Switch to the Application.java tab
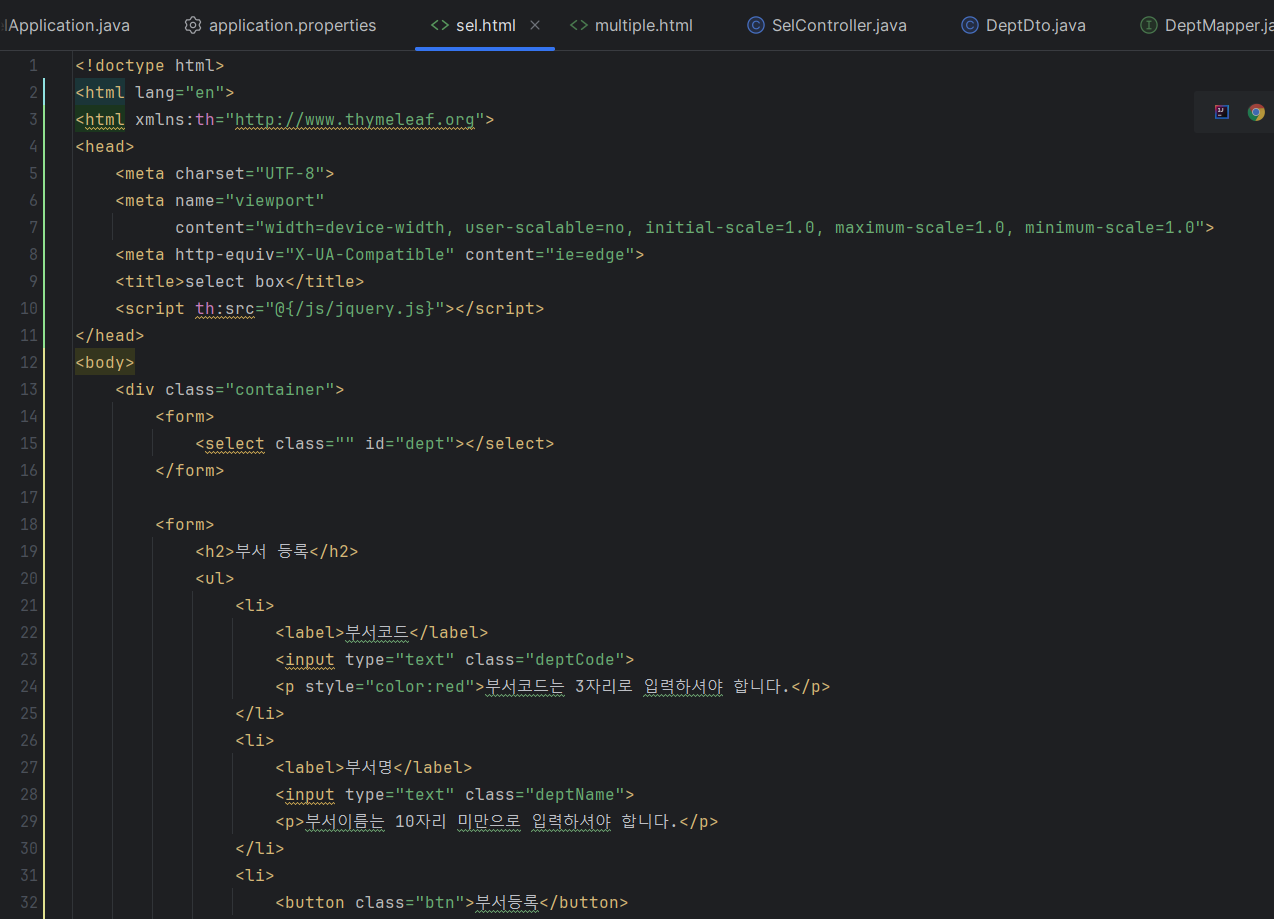This screenshot has height=919, width=1274. 66,25
